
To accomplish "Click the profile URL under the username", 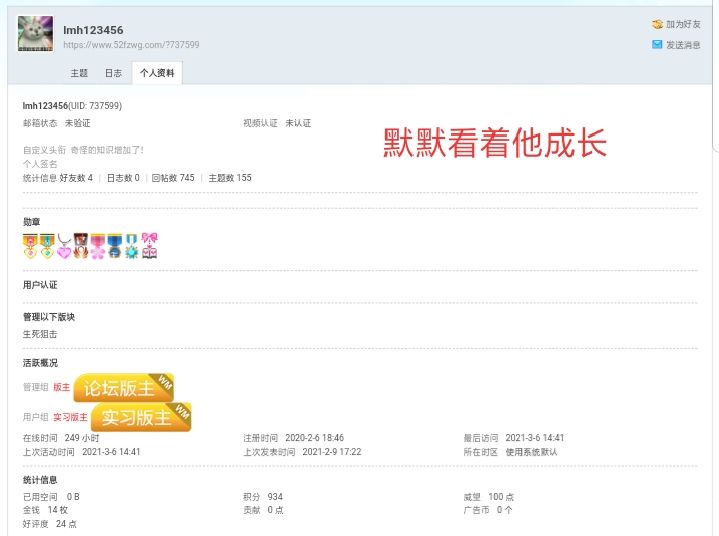I will click(x=131, y=45).
